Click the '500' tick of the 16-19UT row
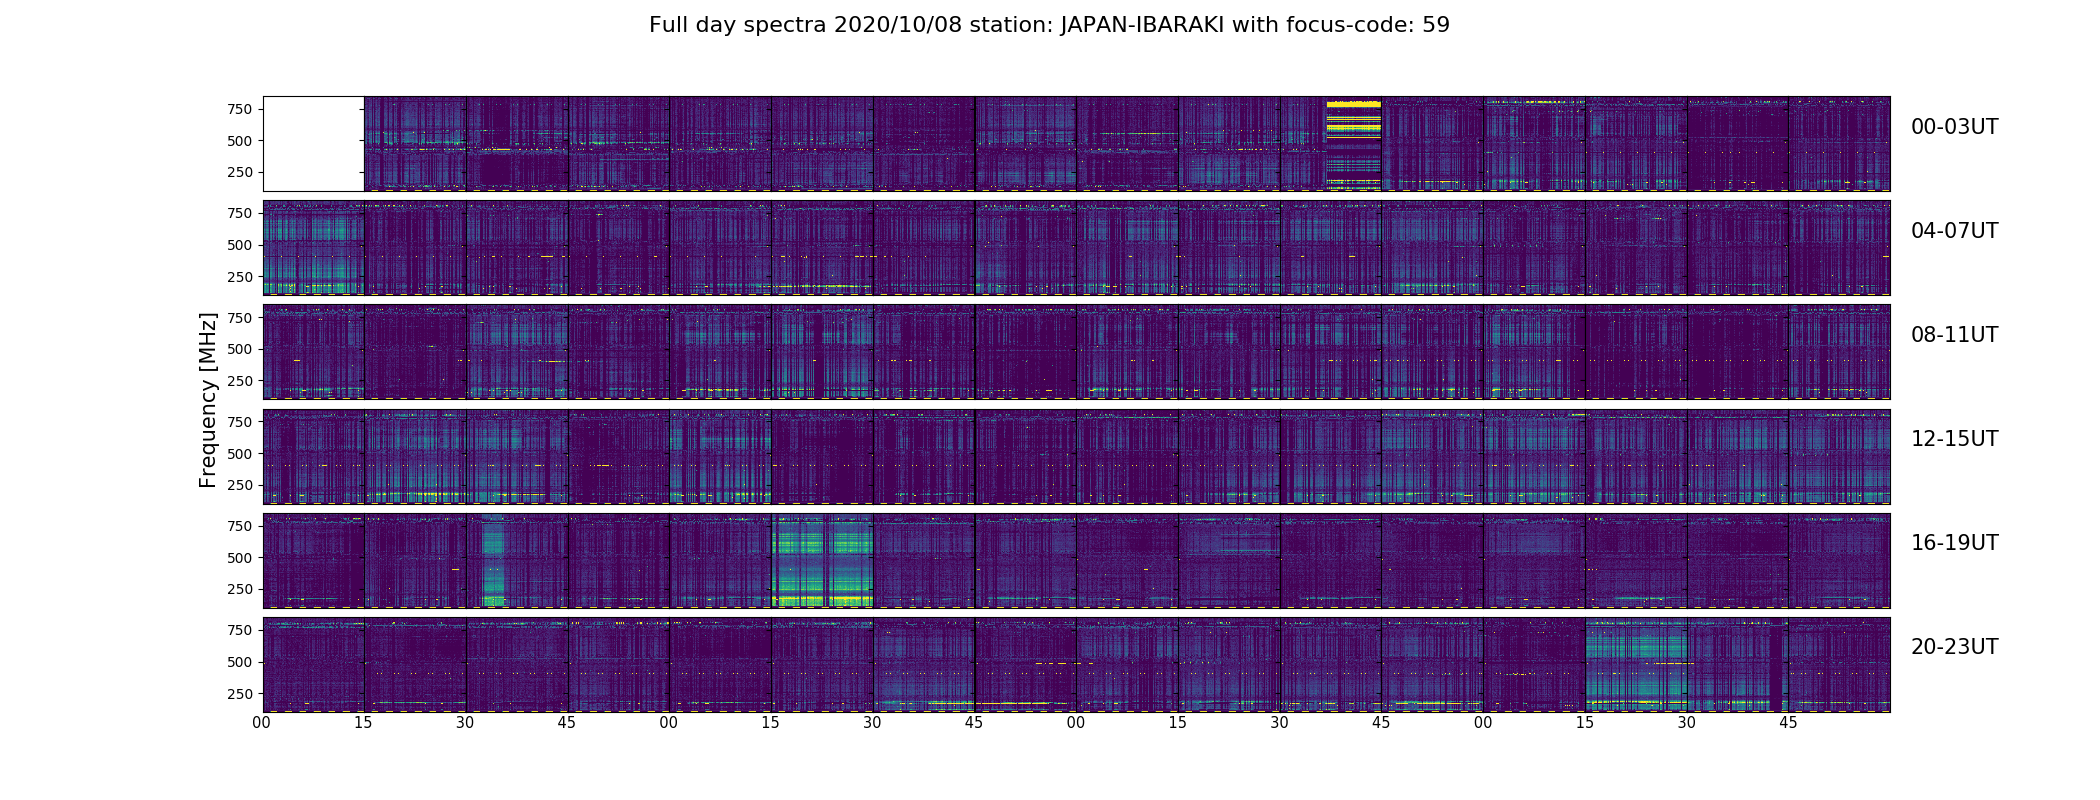 pyautogui.click(x=239, y=557)
